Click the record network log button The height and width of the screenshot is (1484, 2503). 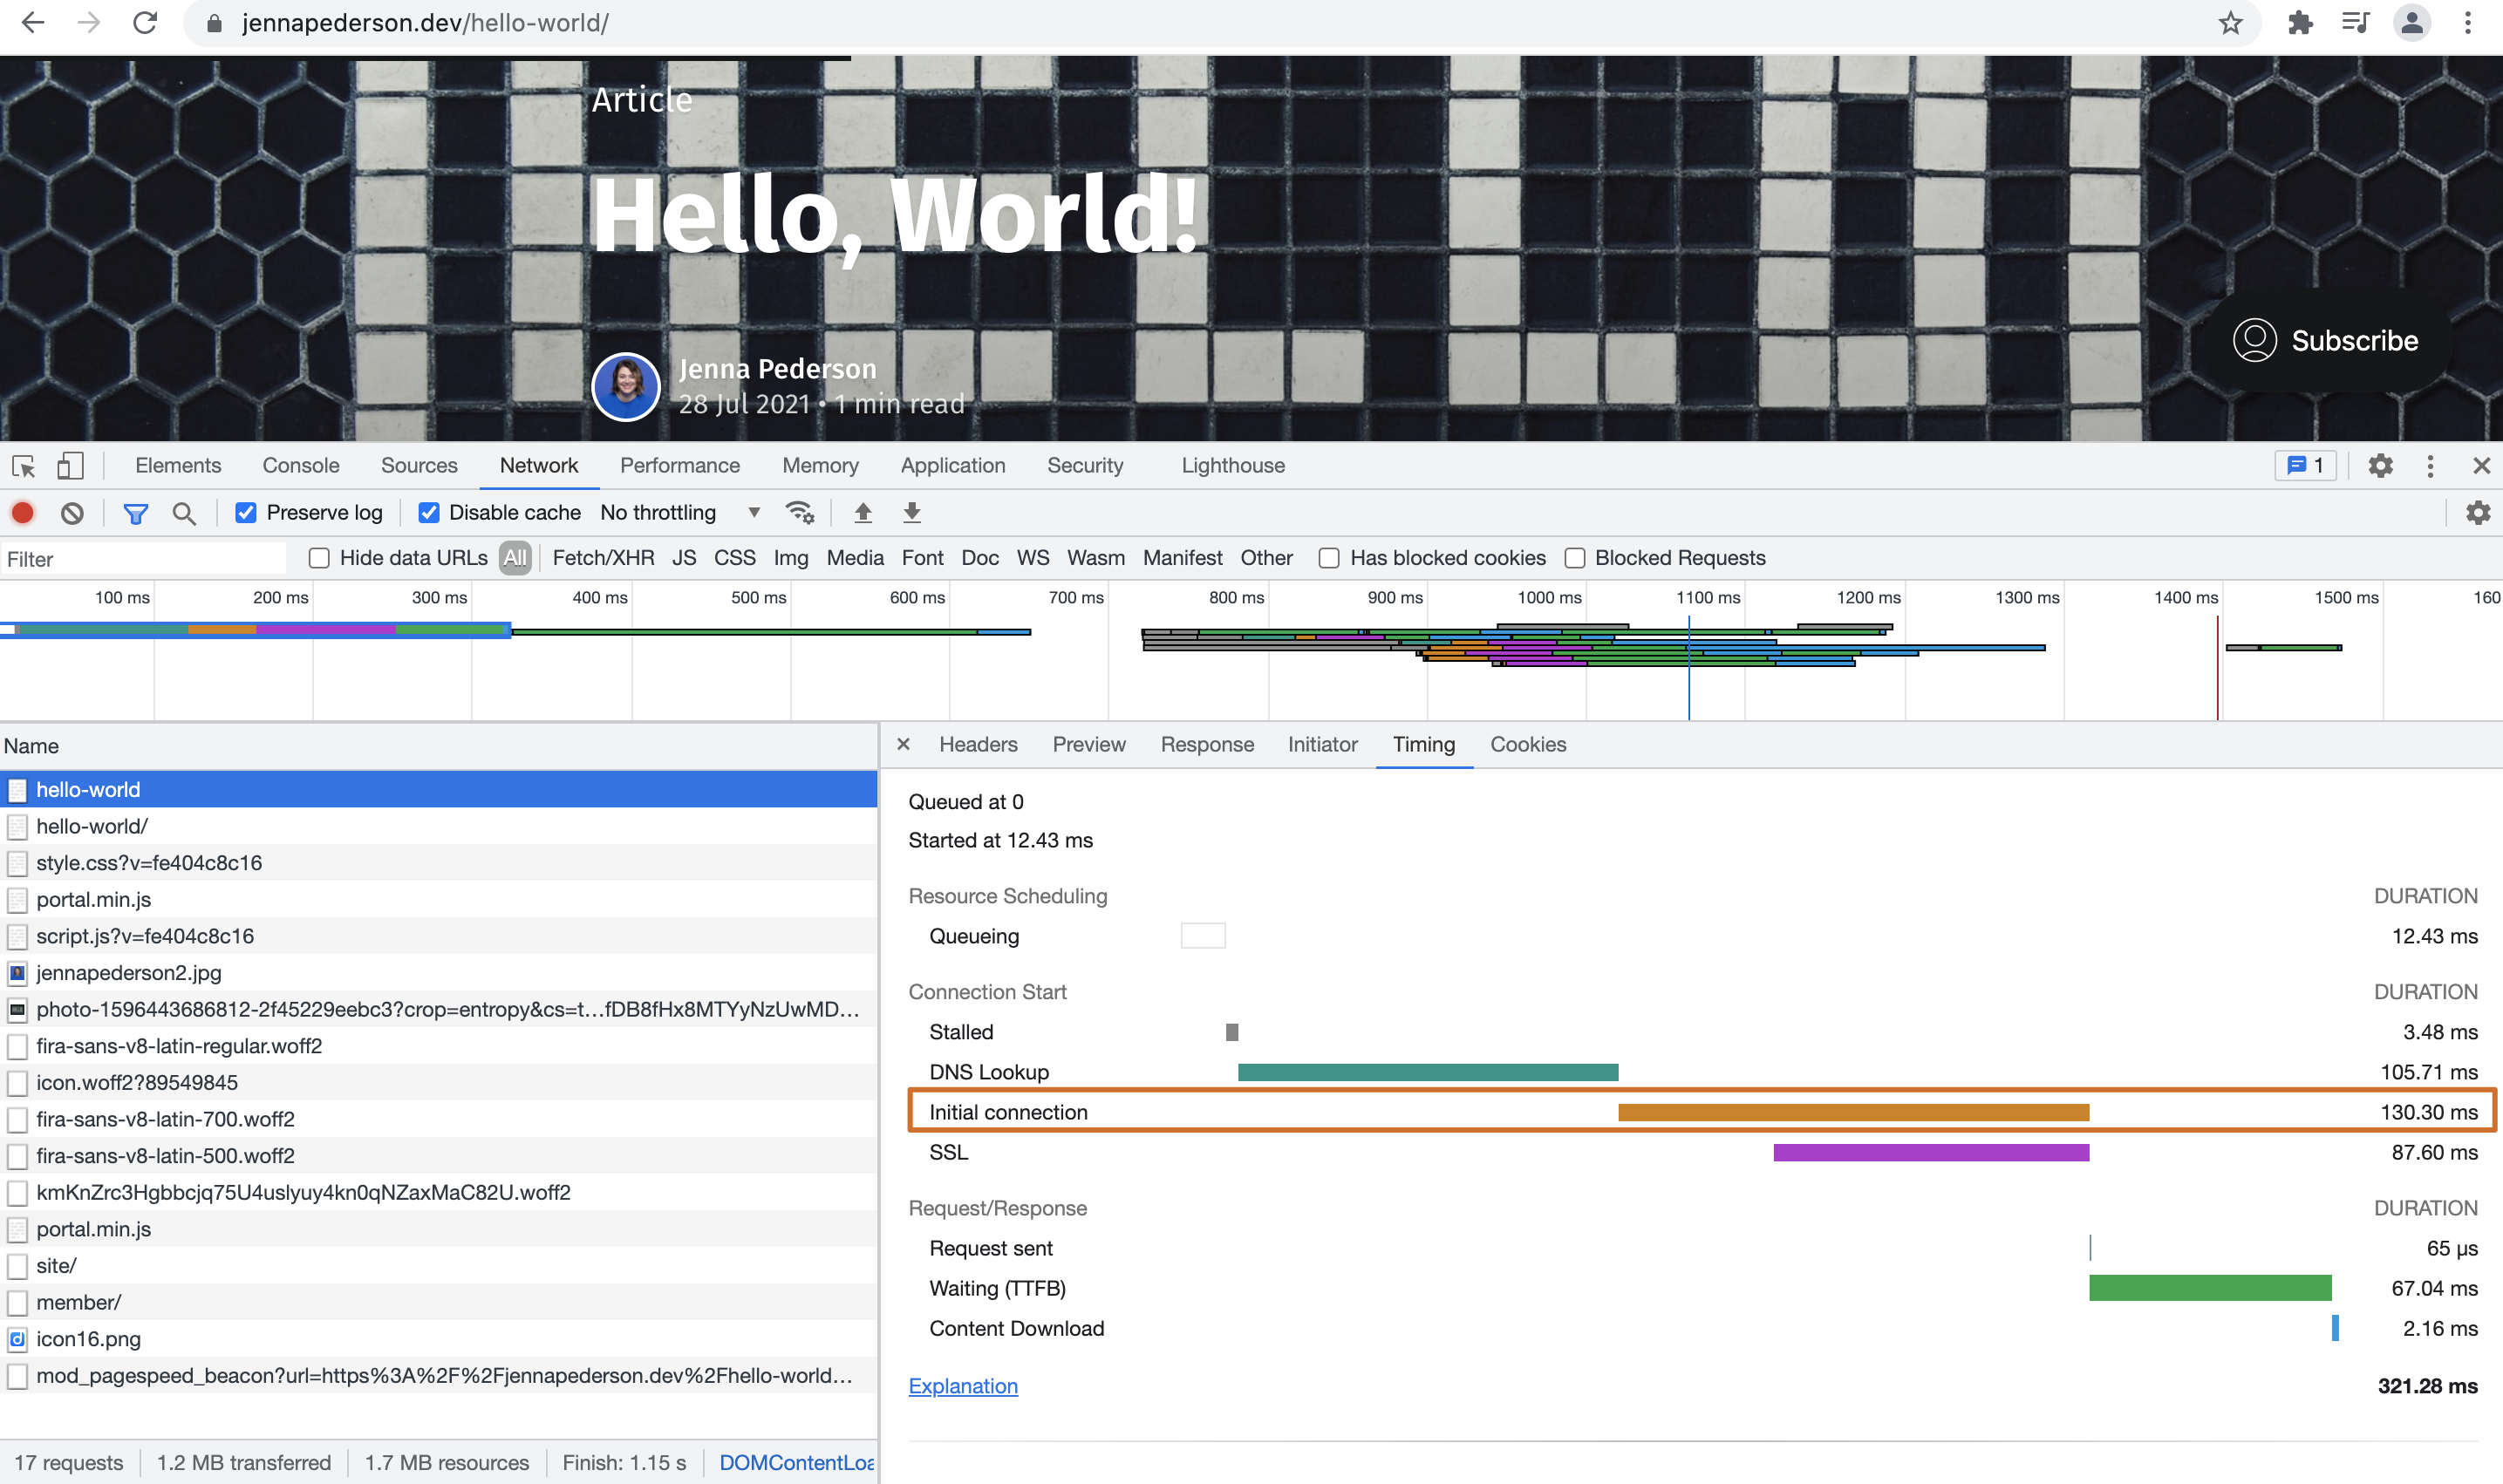pos(23,513)
